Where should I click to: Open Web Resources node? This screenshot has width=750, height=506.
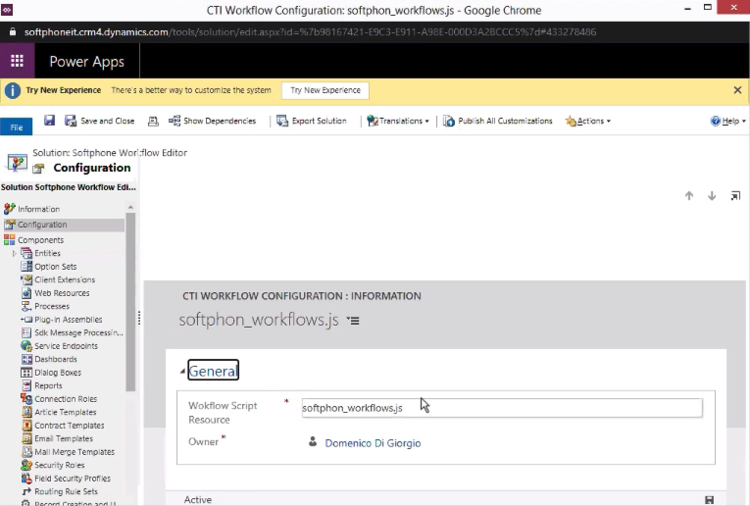pos(62,293)
